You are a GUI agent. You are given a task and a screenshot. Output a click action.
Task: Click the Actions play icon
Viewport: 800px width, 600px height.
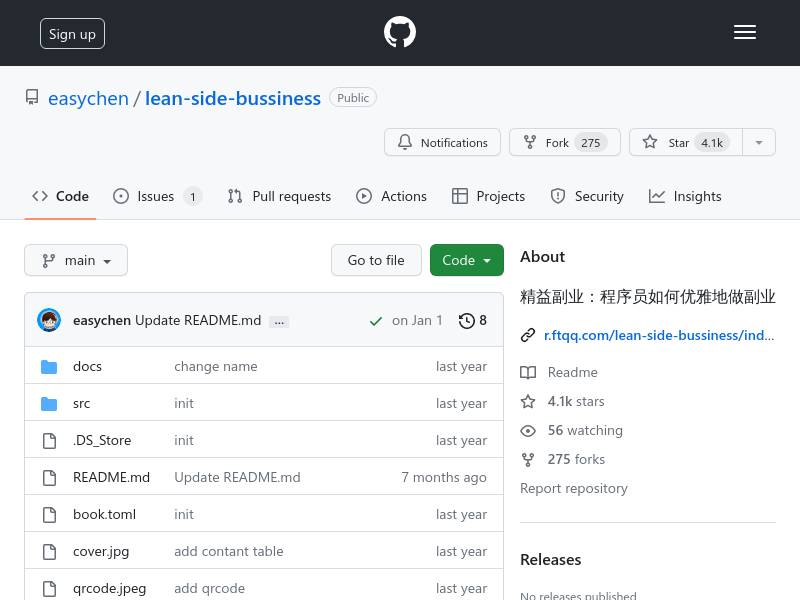pos(364,196)
